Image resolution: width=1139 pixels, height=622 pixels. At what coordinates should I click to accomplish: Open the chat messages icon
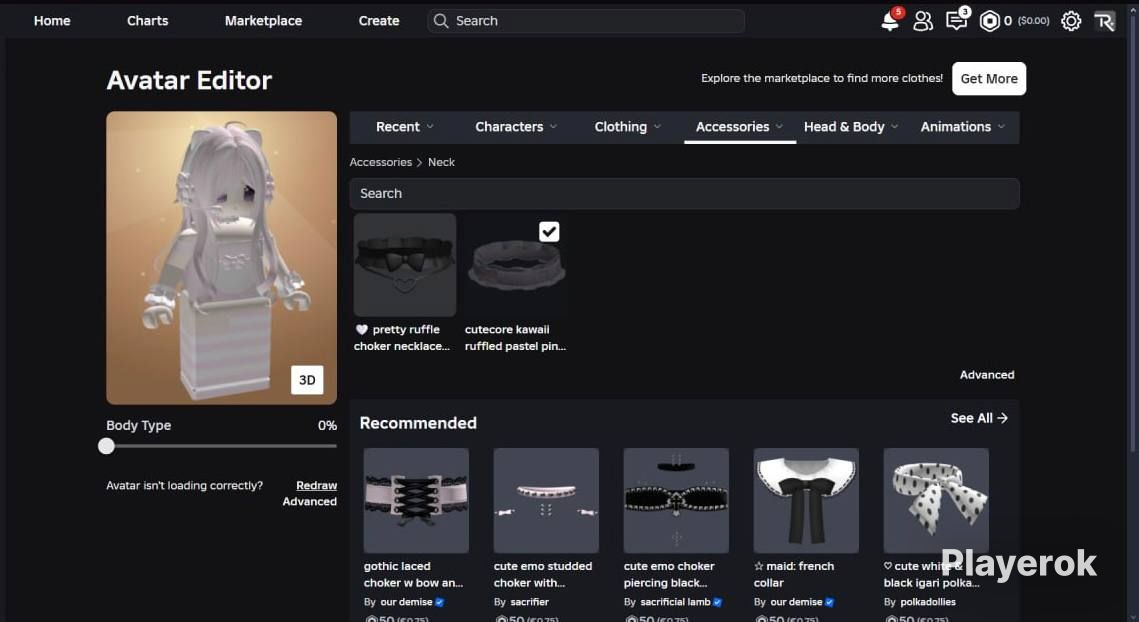957,20
